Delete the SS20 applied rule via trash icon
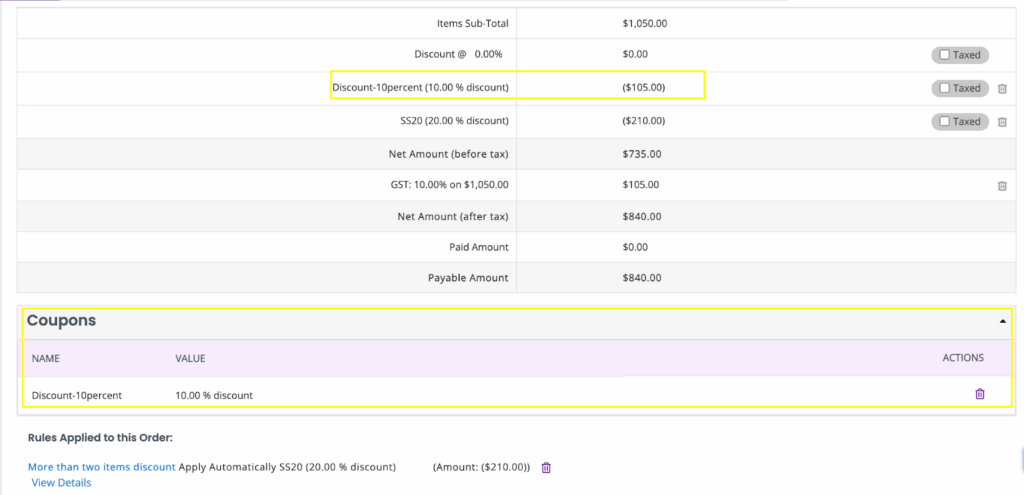1024x495 pixels. click(x=547, y=468)
